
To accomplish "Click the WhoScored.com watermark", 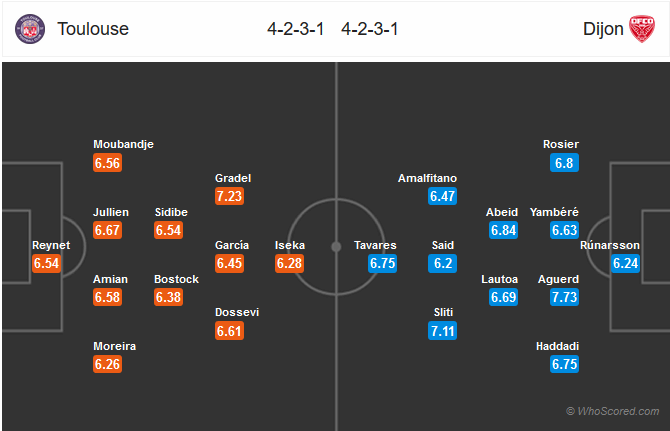I will (x=613, y=411).
